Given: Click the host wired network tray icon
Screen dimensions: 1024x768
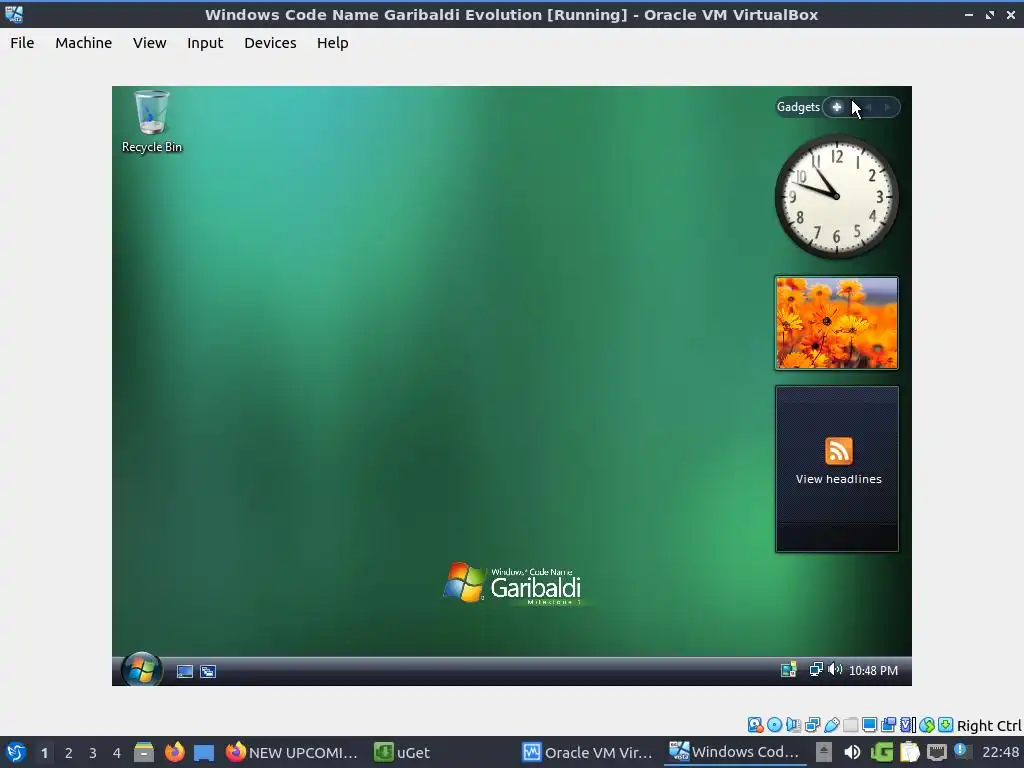Looking at the screenshot, I should (x=937, y=752).
